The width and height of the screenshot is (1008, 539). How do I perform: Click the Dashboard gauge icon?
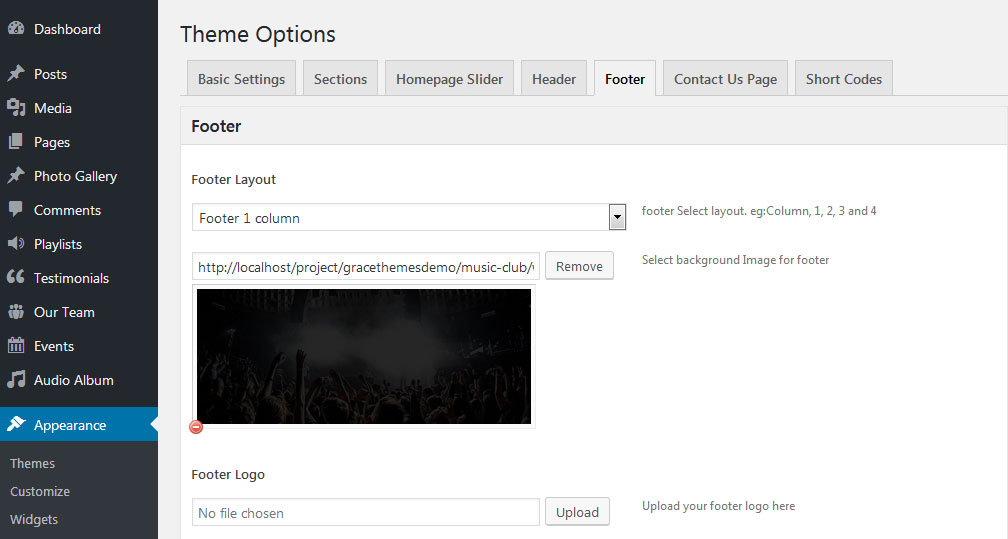16,28
